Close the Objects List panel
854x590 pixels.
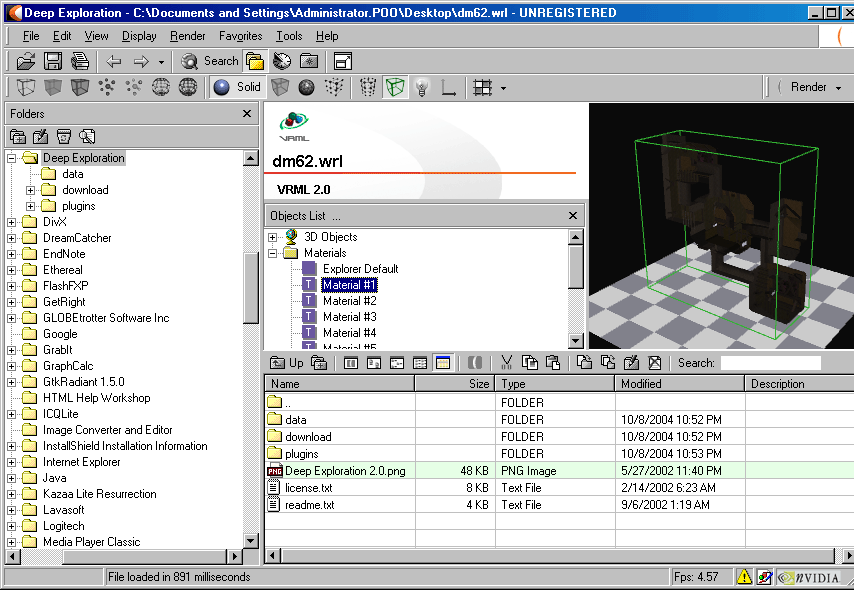coord(573,216)
